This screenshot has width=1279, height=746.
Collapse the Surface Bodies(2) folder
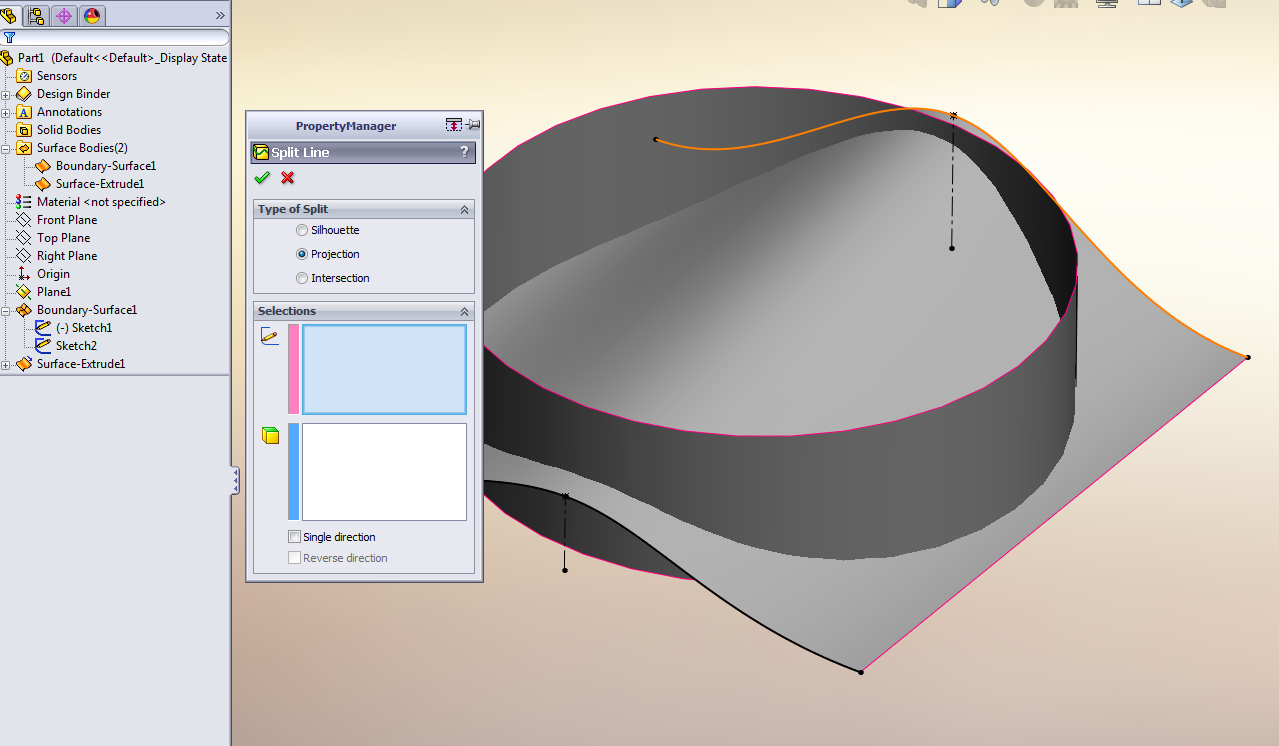pyautogui.click(x=6, y=148)
